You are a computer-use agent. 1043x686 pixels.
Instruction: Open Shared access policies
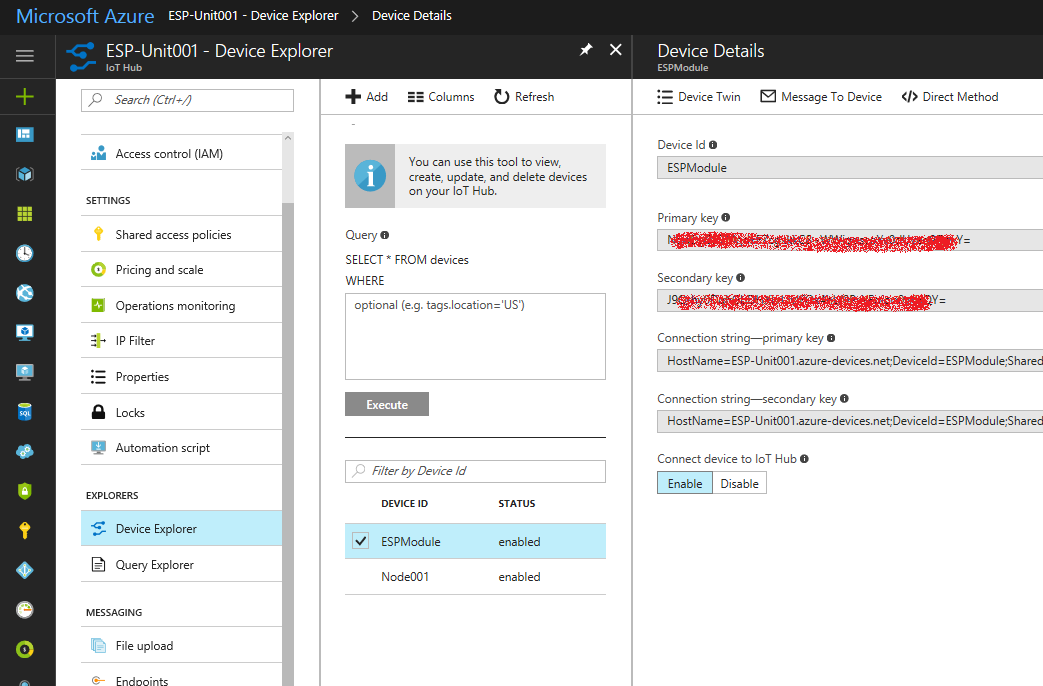pos(181,234)
